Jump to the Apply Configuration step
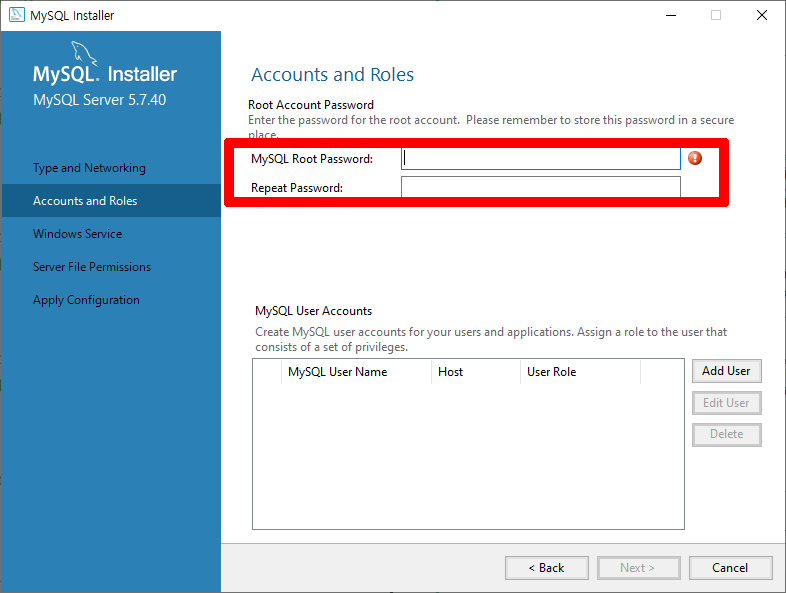This screenshot has width=786, height=593. 86,300
